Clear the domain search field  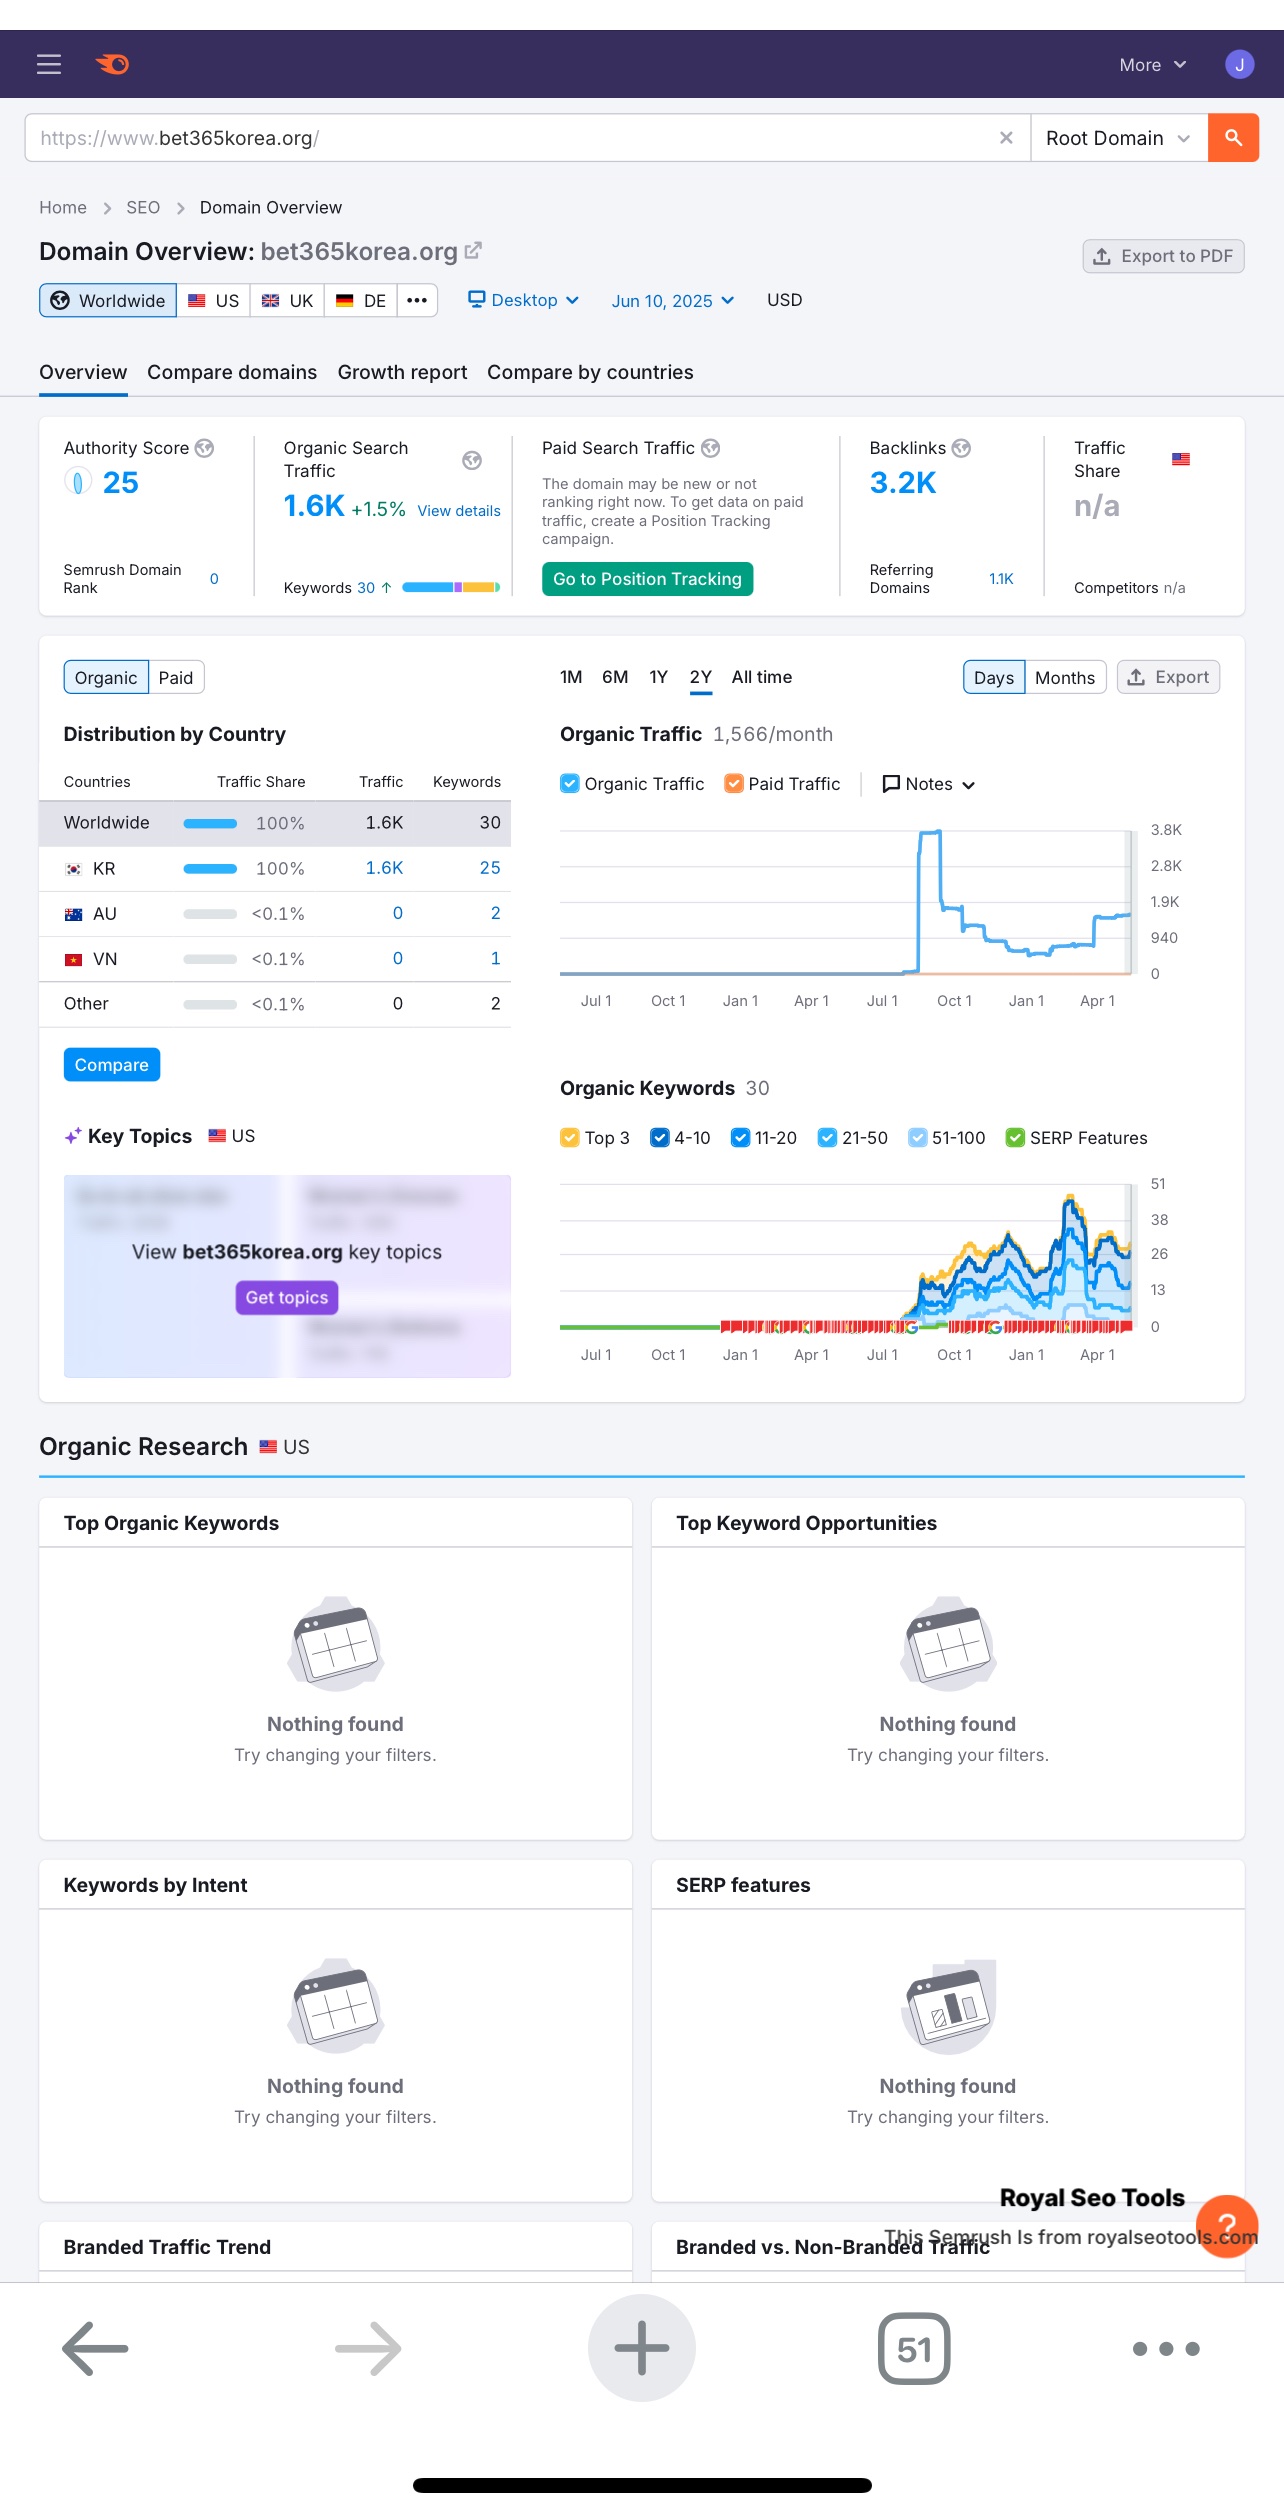point(1006,138)
